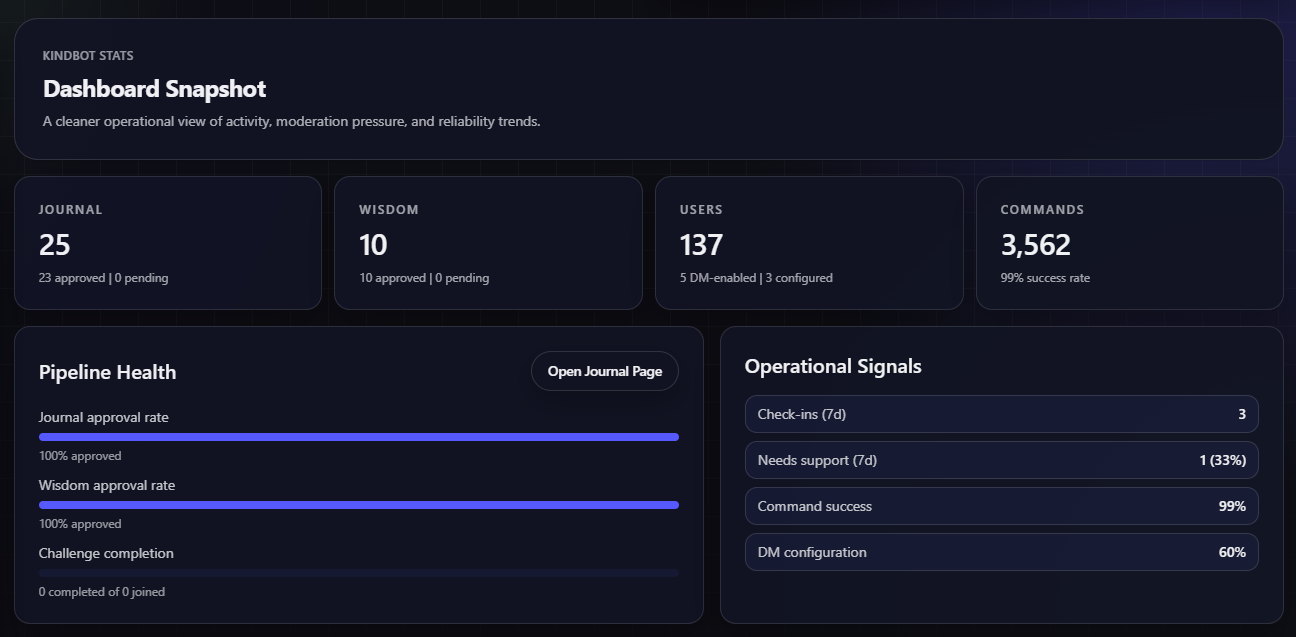Click the "Challenge completion" label
The height and width of the screenshot is (637, 1296).
pyautogui.click(x=106, y=553)
